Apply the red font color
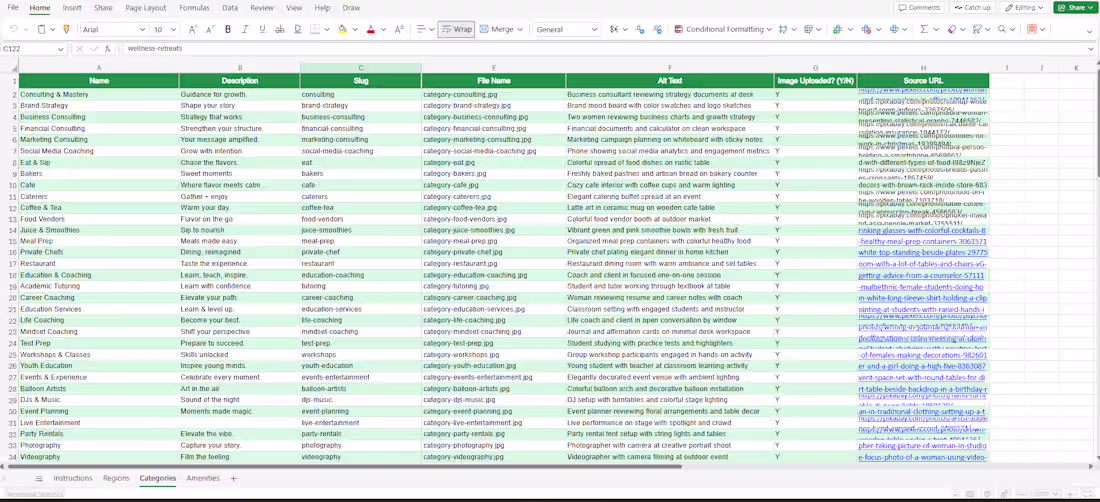1100x502 pixels. coord(371,29)
